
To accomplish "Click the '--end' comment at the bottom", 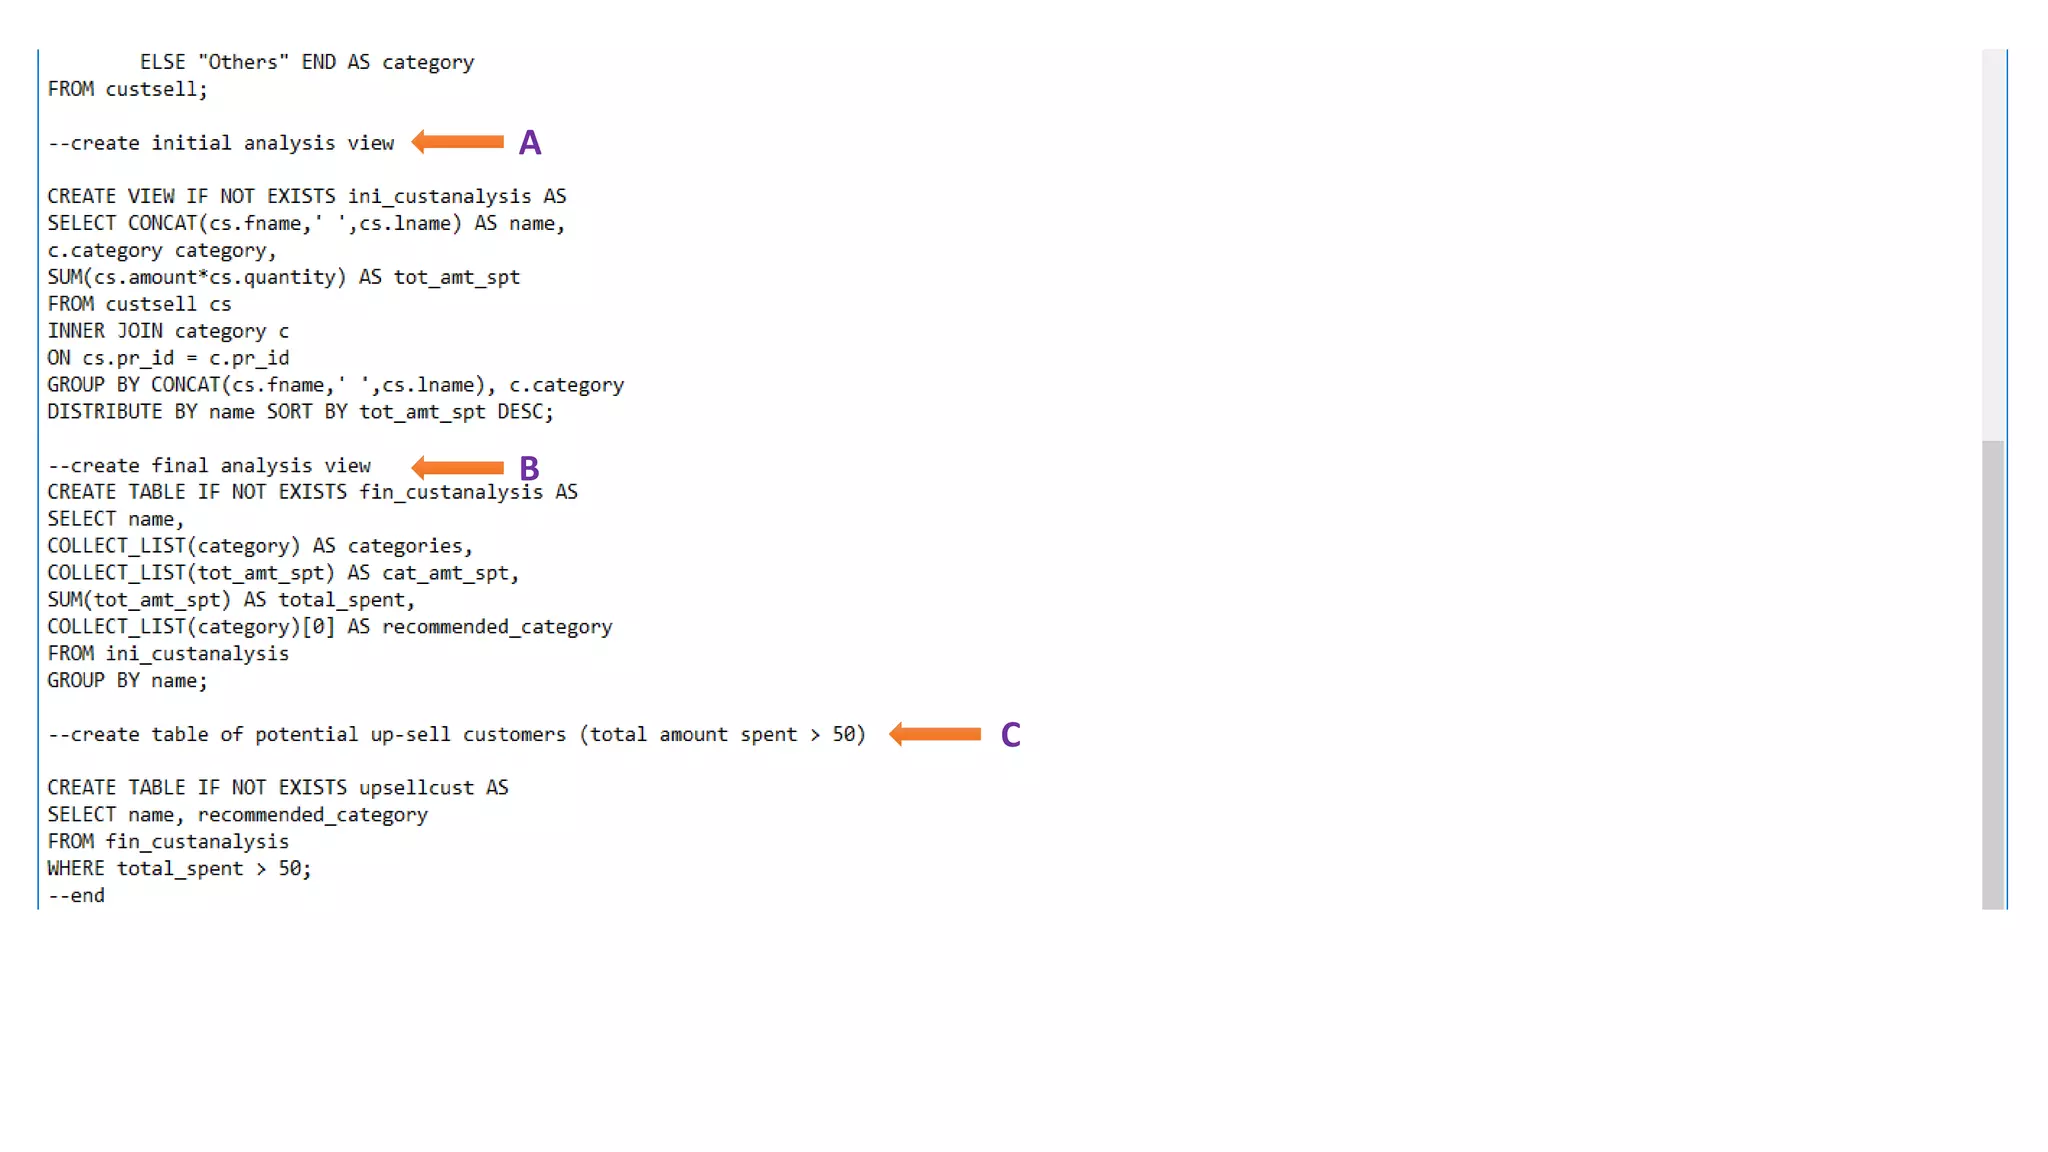I will pyautogui.click(x=76, y=896).
